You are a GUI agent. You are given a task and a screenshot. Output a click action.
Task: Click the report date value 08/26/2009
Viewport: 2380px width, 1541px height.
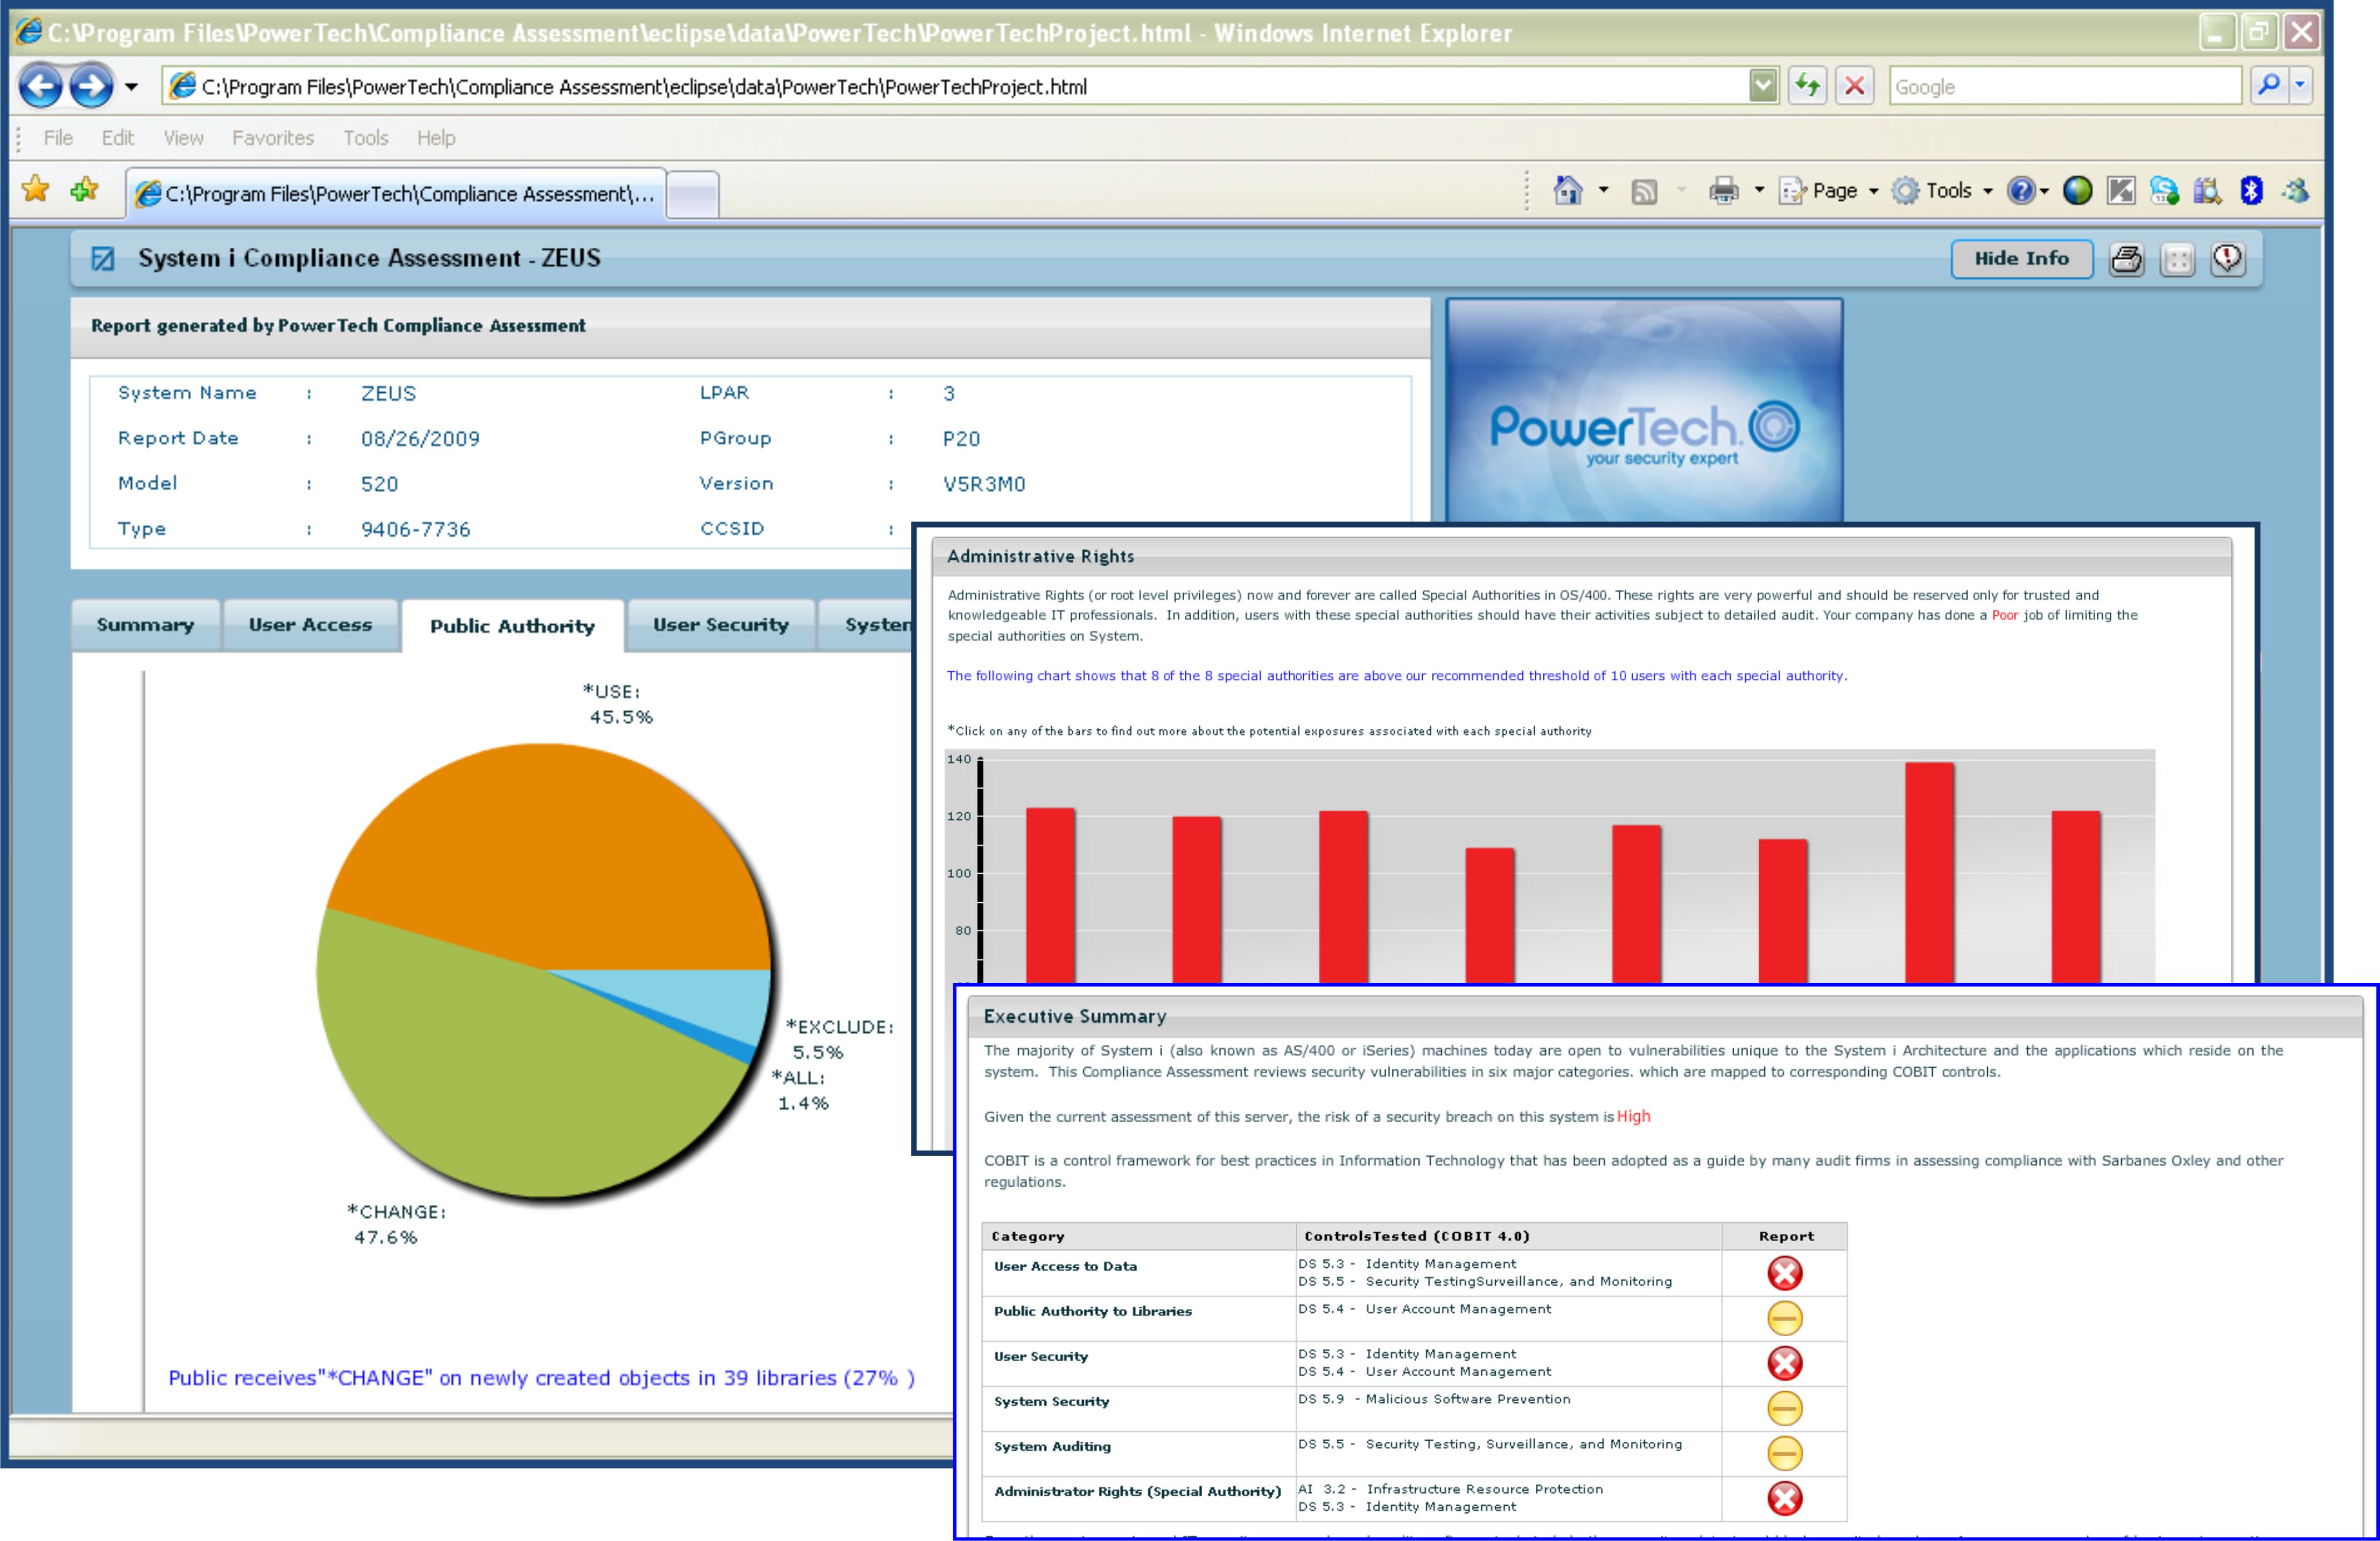pyautogui.click(x=420, y=439)
